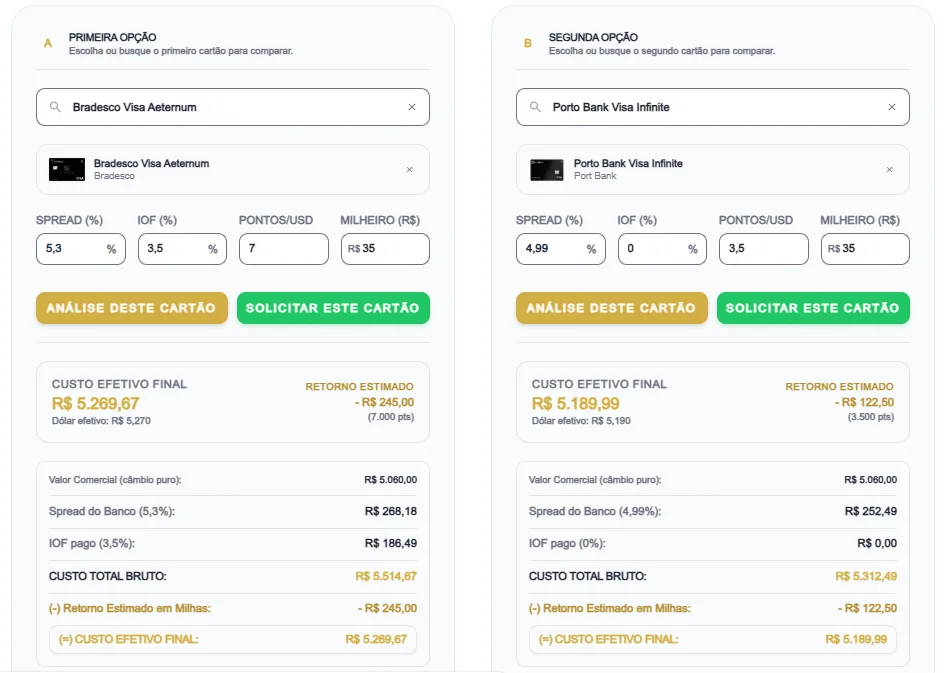Open Análise Deste Cartão for Porto Bank
This screenshot has width=947, height=673.
(x=612, y=308)
